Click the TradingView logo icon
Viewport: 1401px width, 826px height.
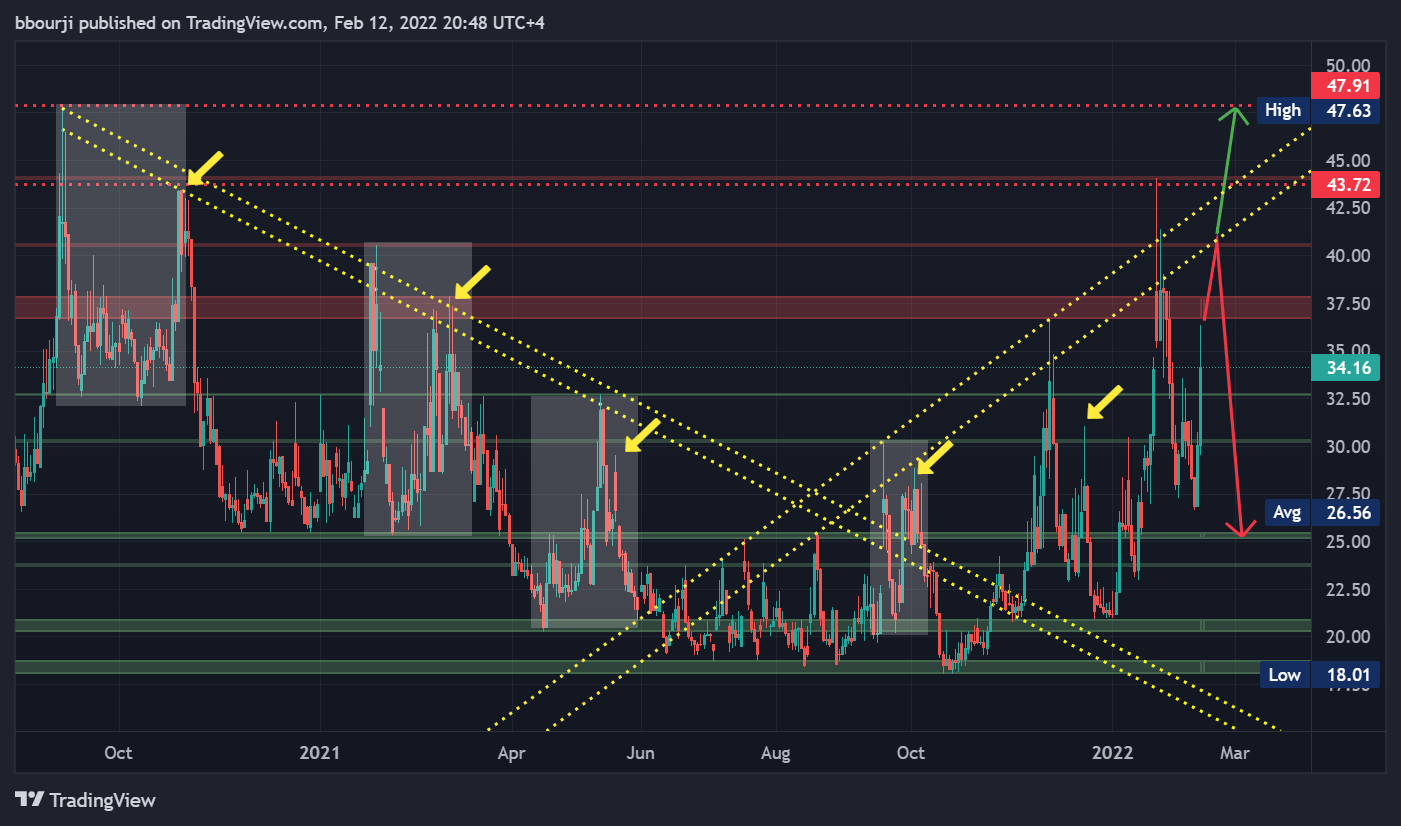[30, 800]
